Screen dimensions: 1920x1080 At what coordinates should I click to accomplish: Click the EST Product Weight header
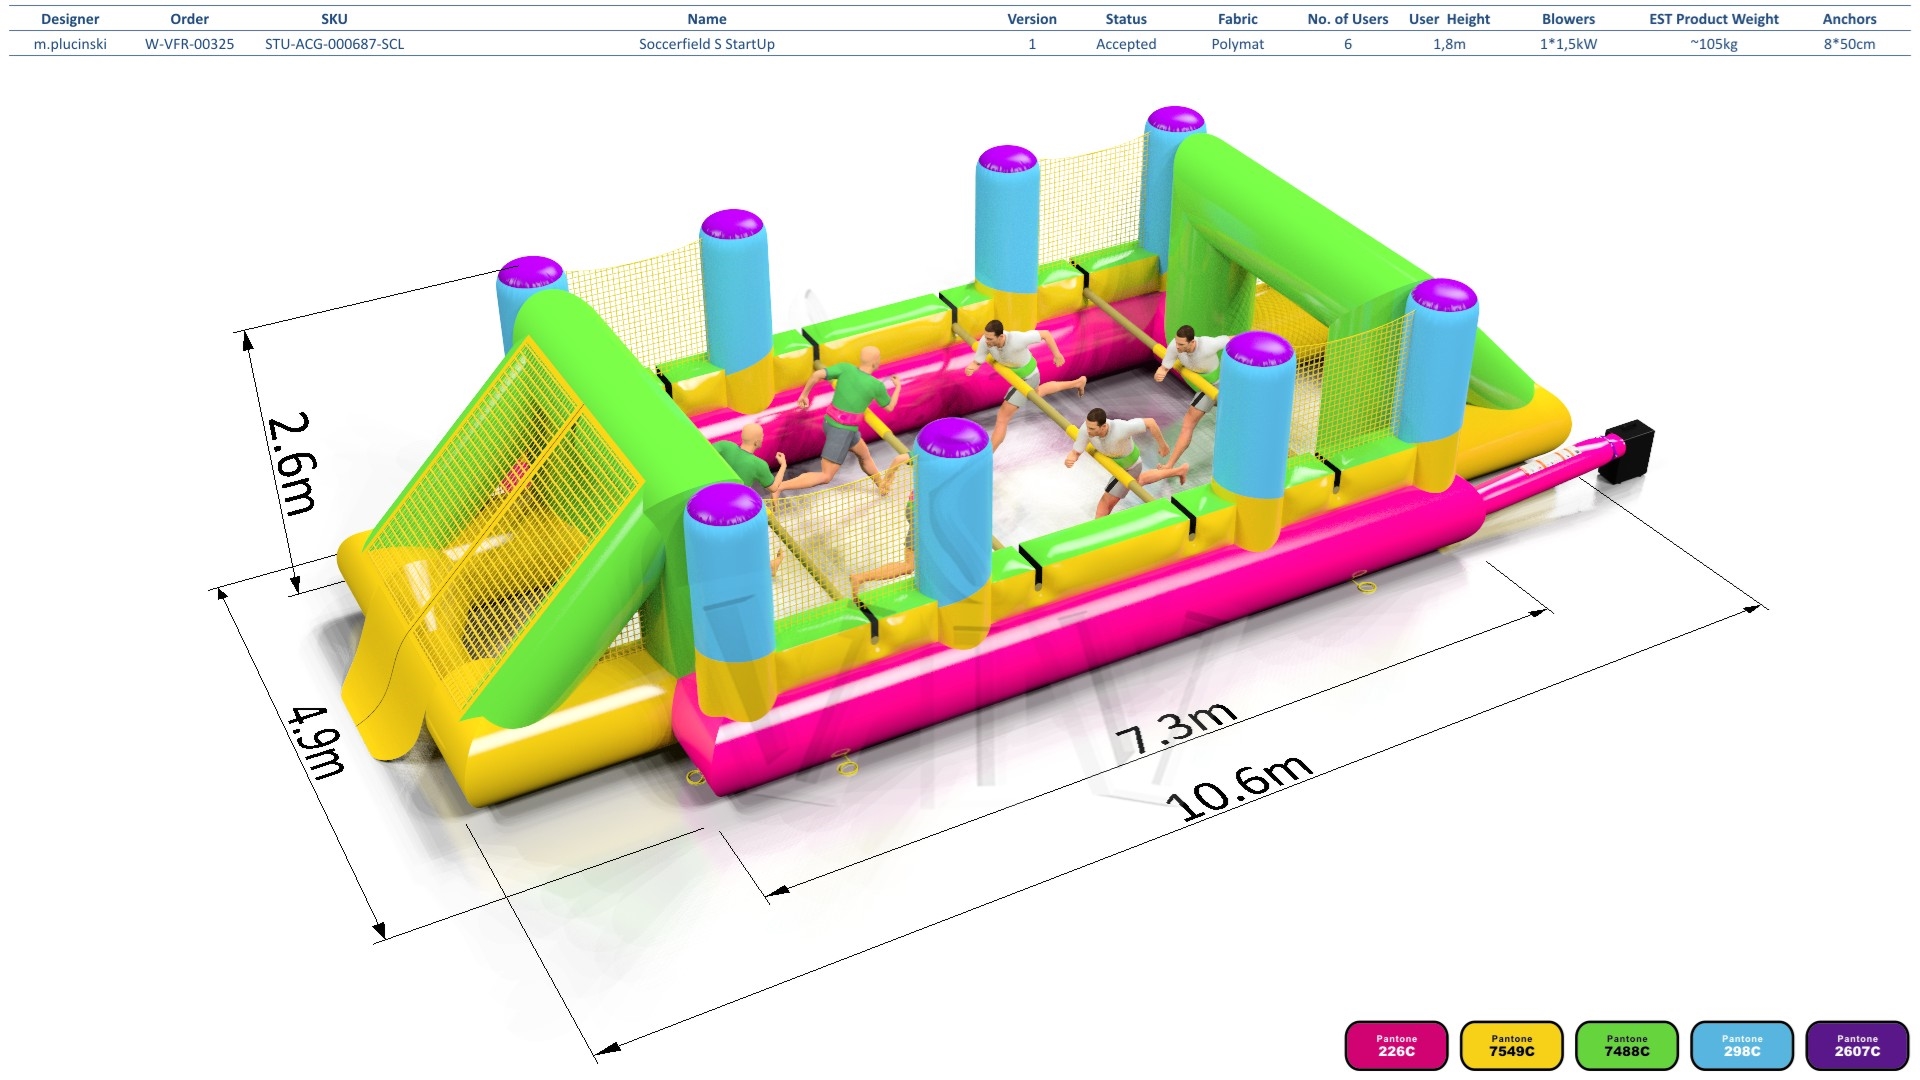(x=1714, y=19)
